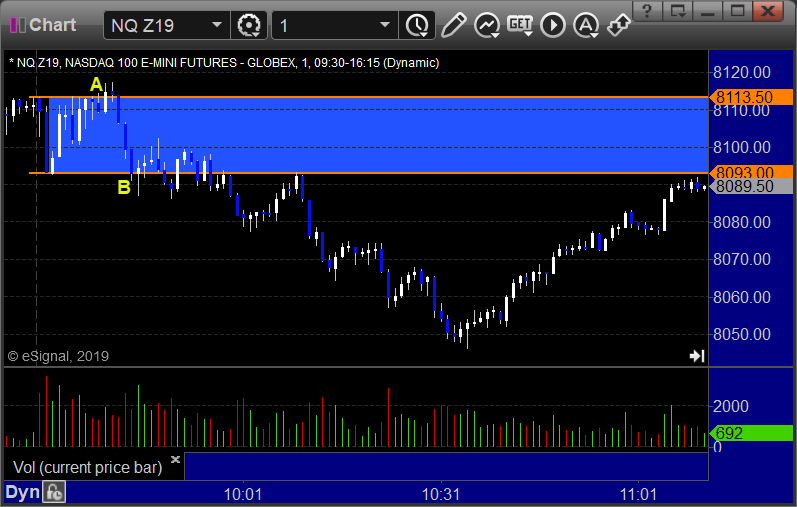The image size is (797, 507).
Task: Click the 8120.00 price axis label
Action: click(742, 73)
